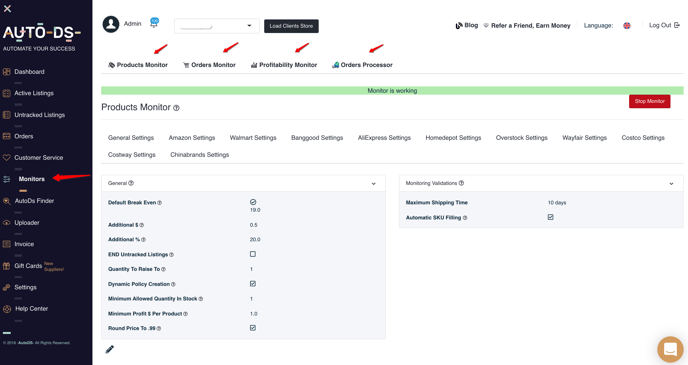Toggle END Untracked Listings checkbox
This screenshot has height=365, width=688.
pos(253,254)
